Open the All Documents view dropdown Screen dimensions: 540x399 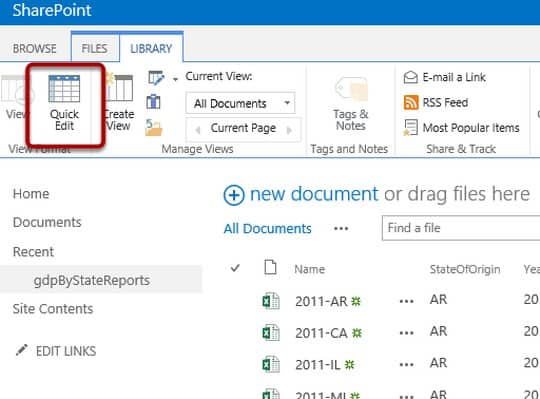click(x=240, y=103)
